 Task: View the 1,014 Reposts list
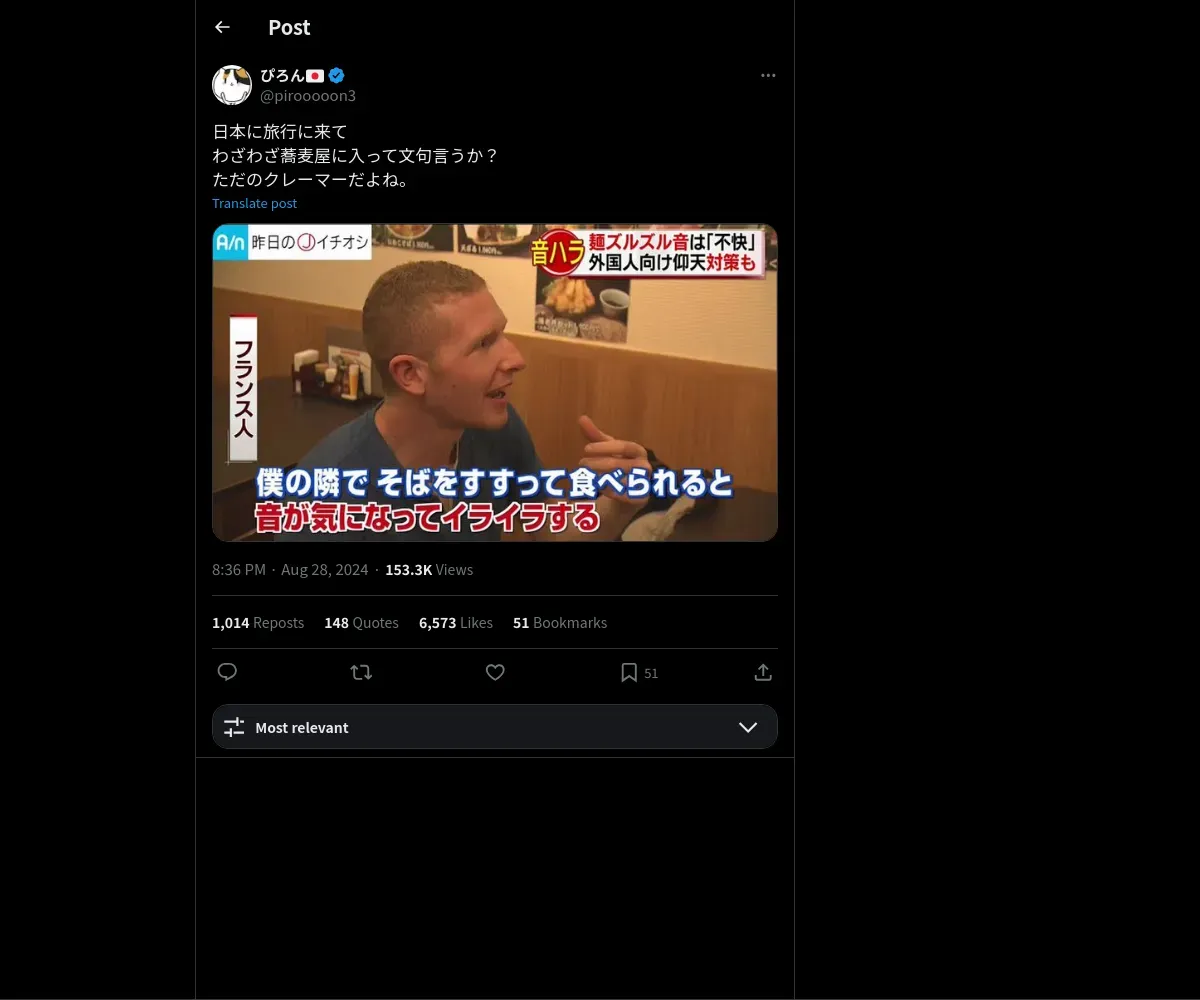pyautogui.click(x=258, y=622)
